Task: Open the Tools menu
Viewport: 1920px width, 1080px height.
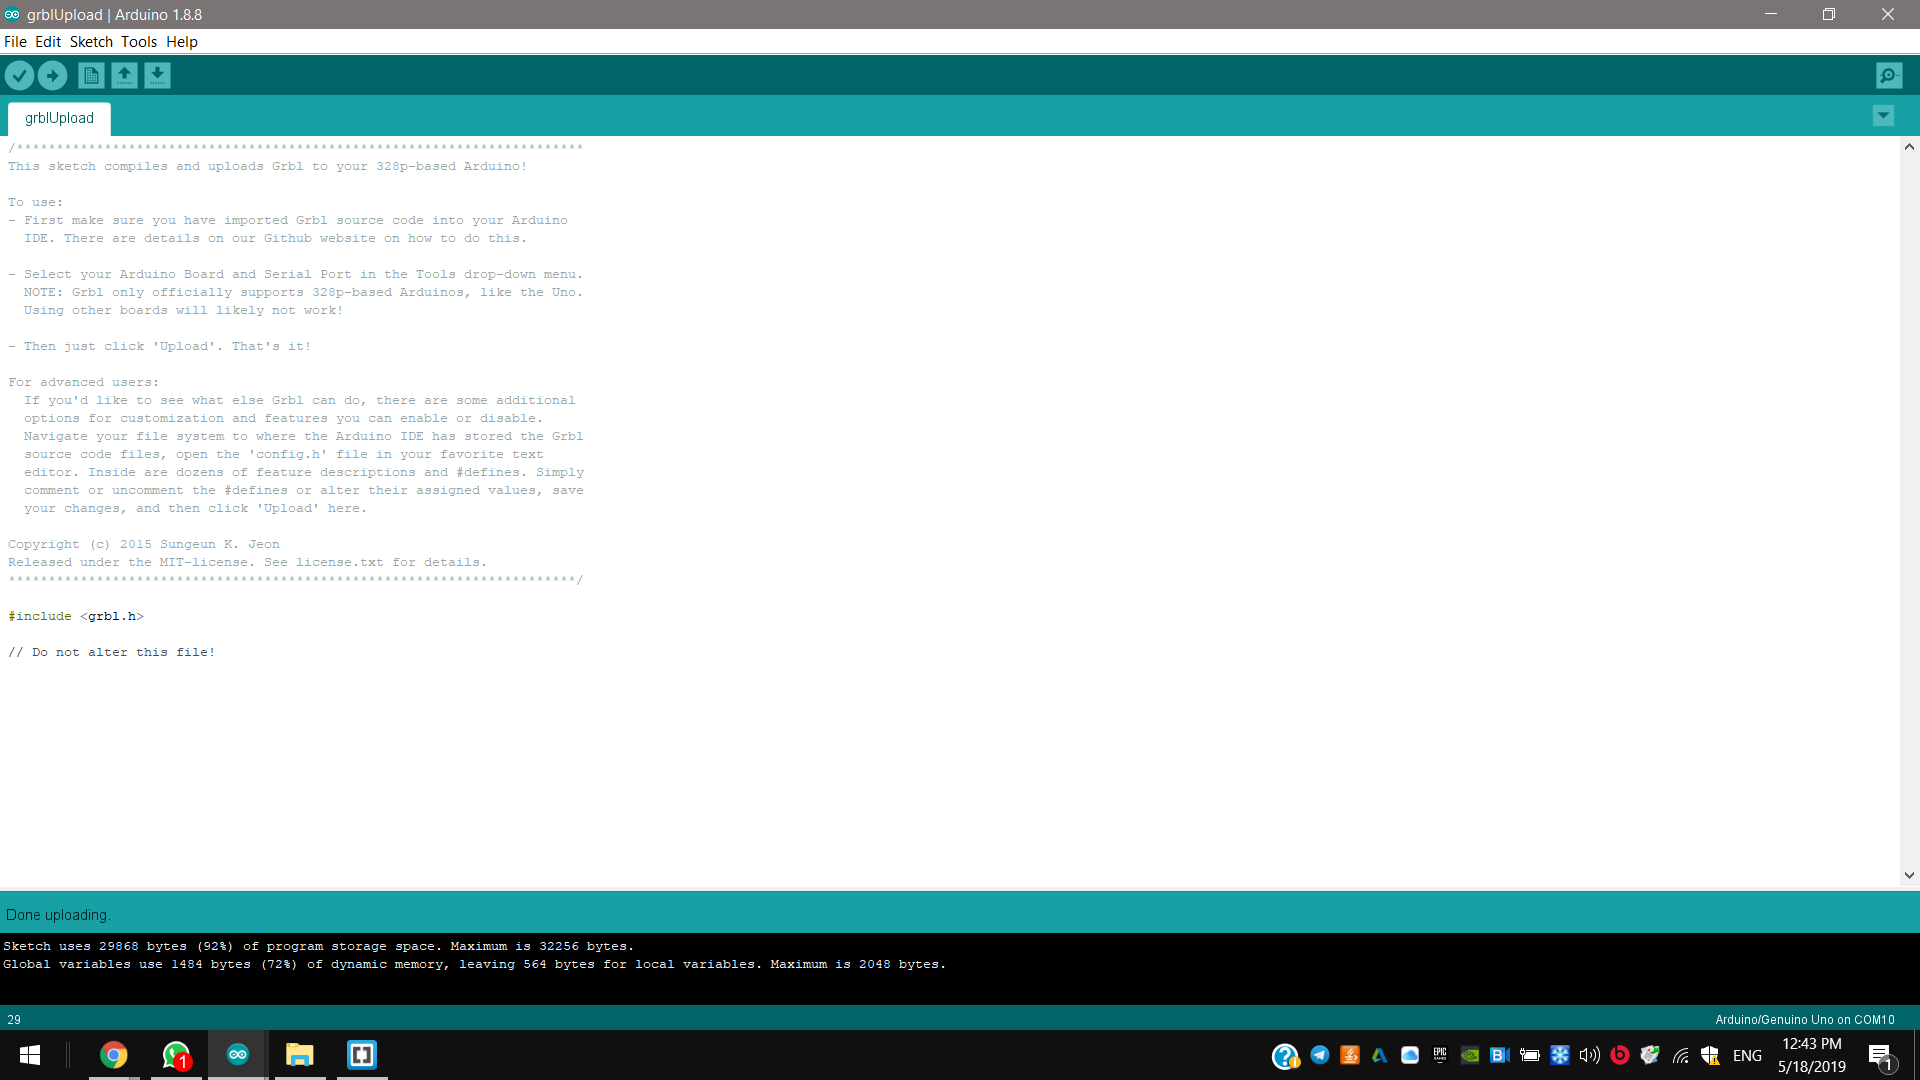Action: click(139, 42)
